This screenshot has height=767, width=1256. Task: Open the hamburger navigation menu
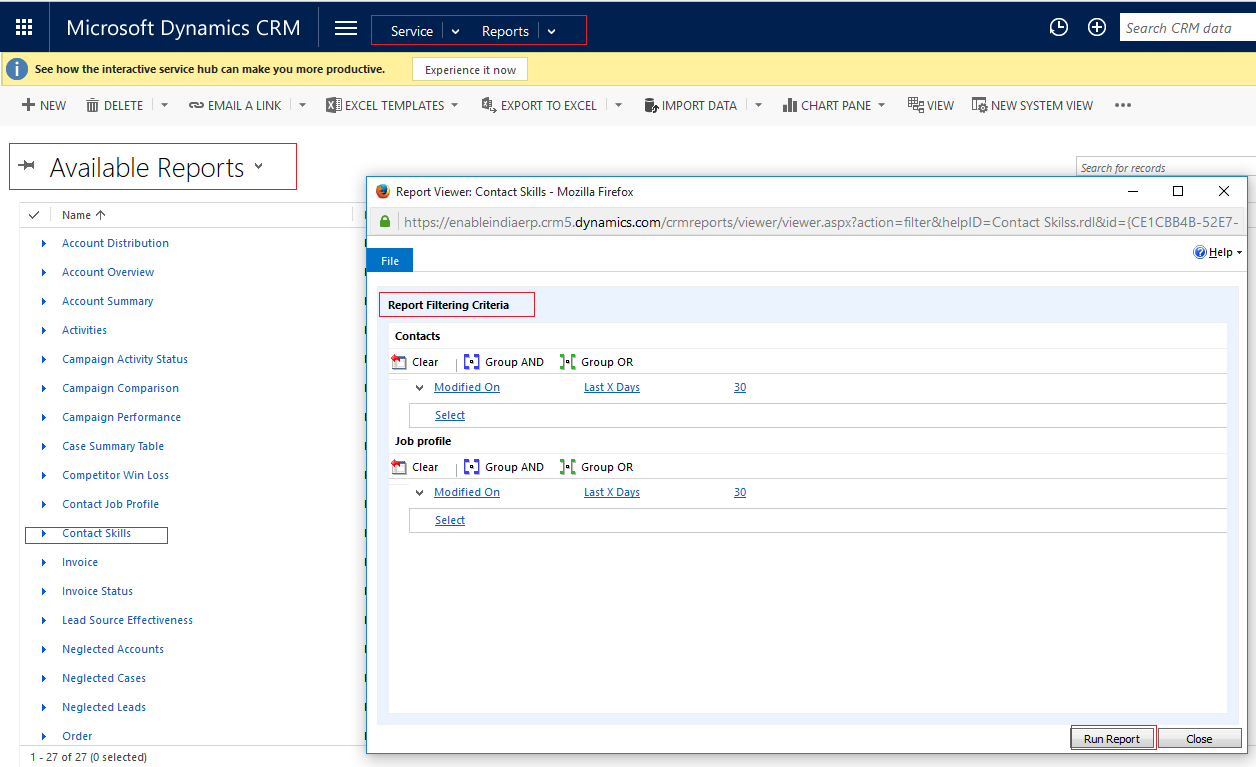[x=346, y=28]
